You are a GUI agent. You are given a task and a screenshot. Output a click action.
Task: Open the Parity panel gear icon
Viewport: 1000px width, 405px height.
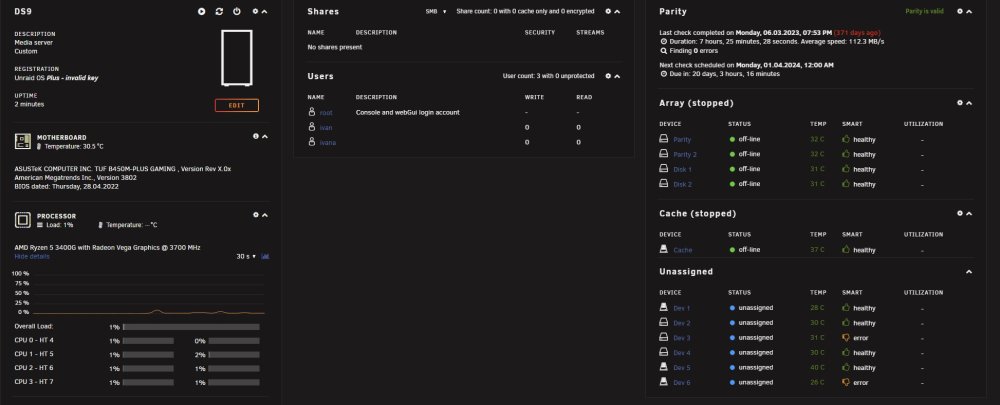tap(960, 11)
